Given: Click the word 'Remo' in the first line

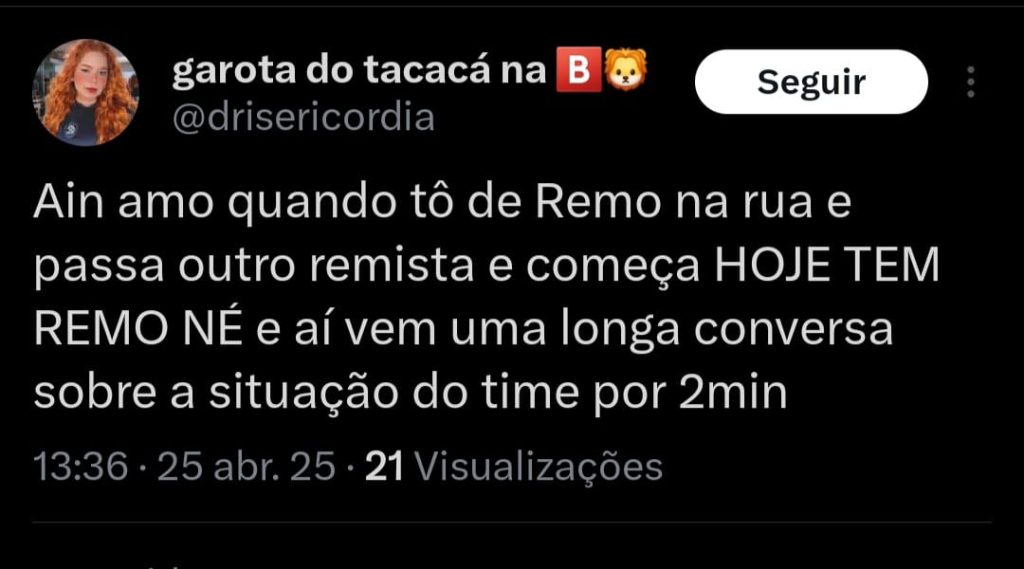Looking at the screenshot, I should click(x=598, y=201).
